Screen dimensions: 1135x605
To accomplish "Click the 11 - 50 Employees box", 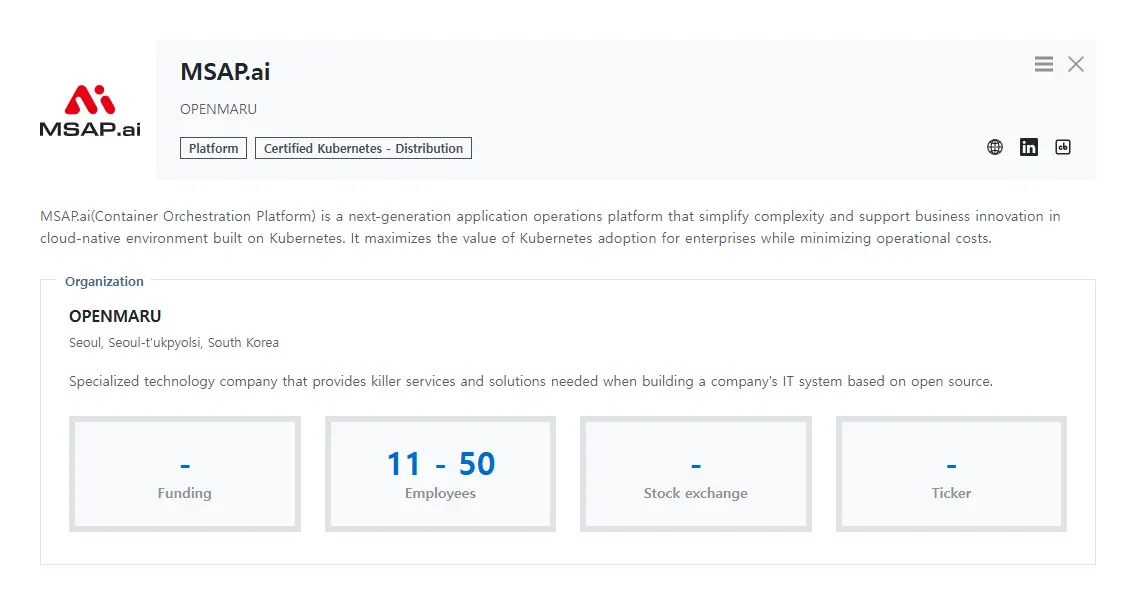I will point(440,474).
